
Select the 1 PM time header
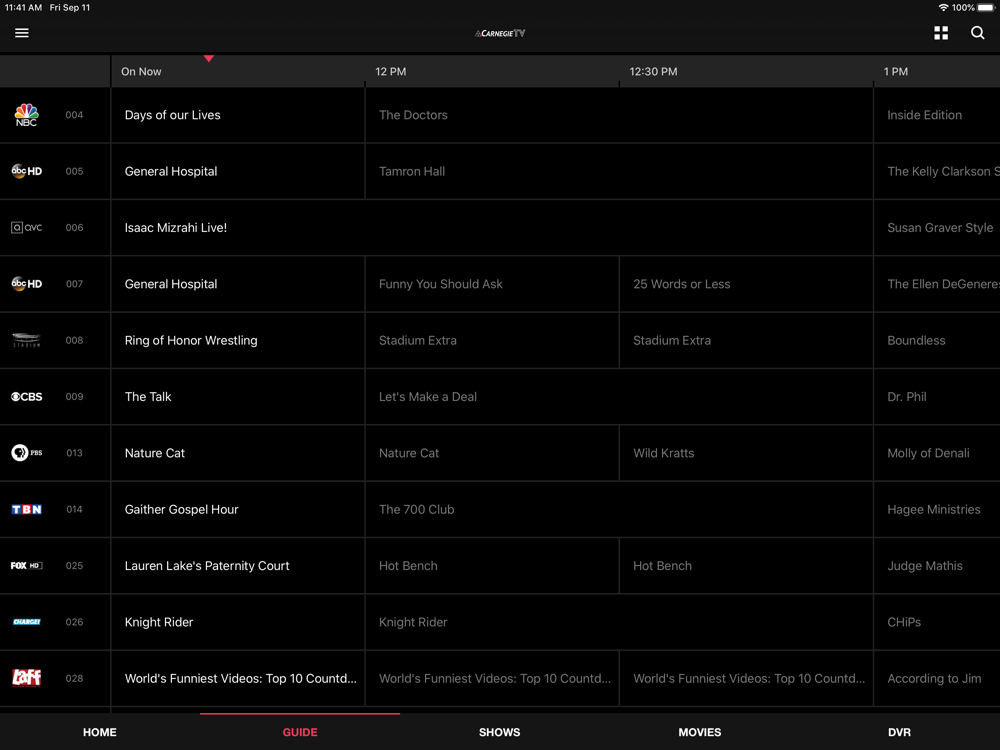pos(895,71)
